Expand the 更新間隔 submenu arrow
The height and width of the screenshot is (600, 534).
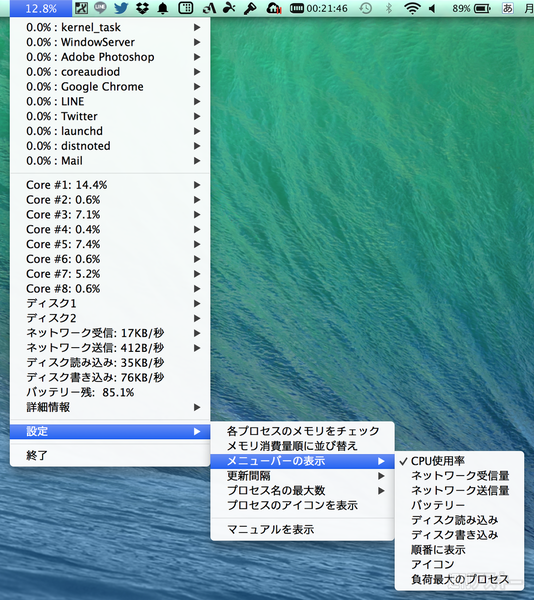coord(381,476)
